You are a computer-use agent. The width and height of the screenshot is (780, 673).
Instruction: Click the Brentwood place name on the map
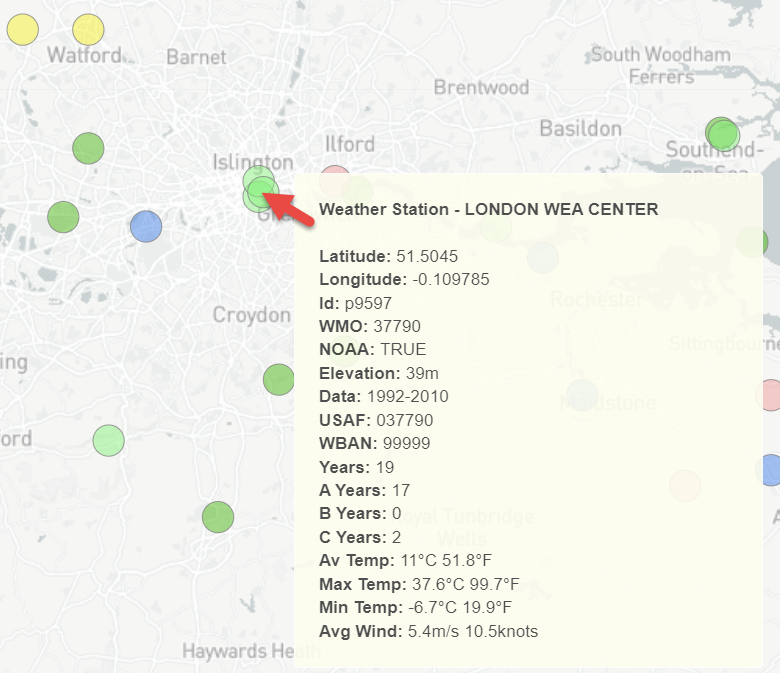tap(481, 87)
